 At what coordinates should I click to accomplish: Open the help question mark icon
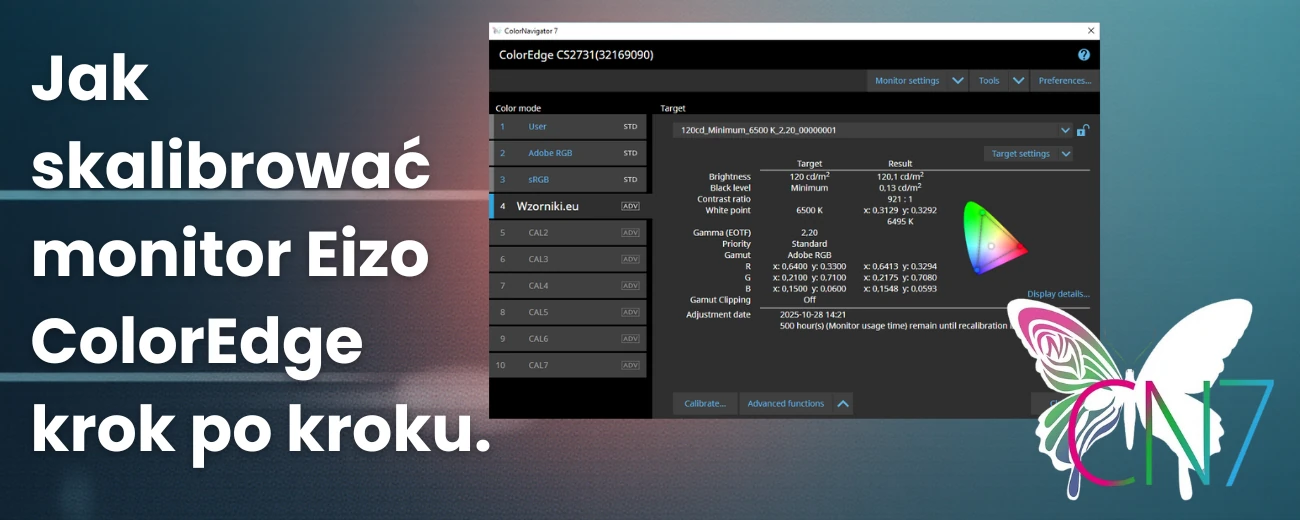(x=1084, y=55)
